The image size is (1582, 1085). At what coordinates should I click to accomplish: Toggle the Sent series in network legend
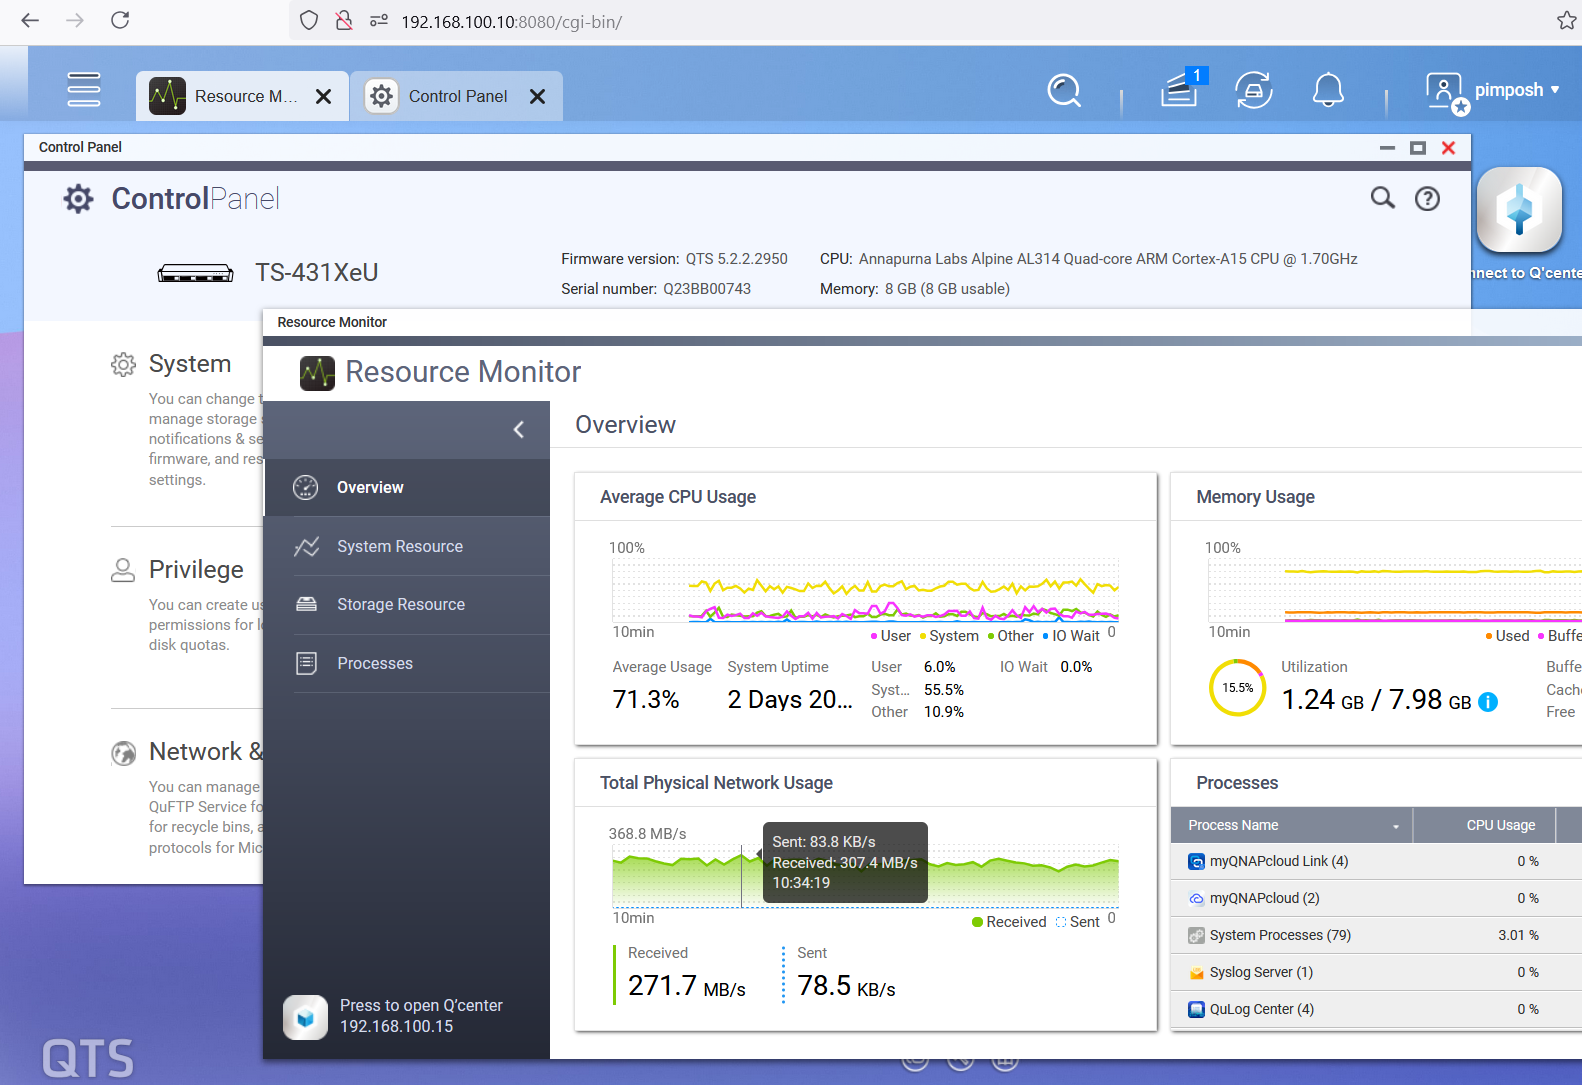(x=1078, y=922)
